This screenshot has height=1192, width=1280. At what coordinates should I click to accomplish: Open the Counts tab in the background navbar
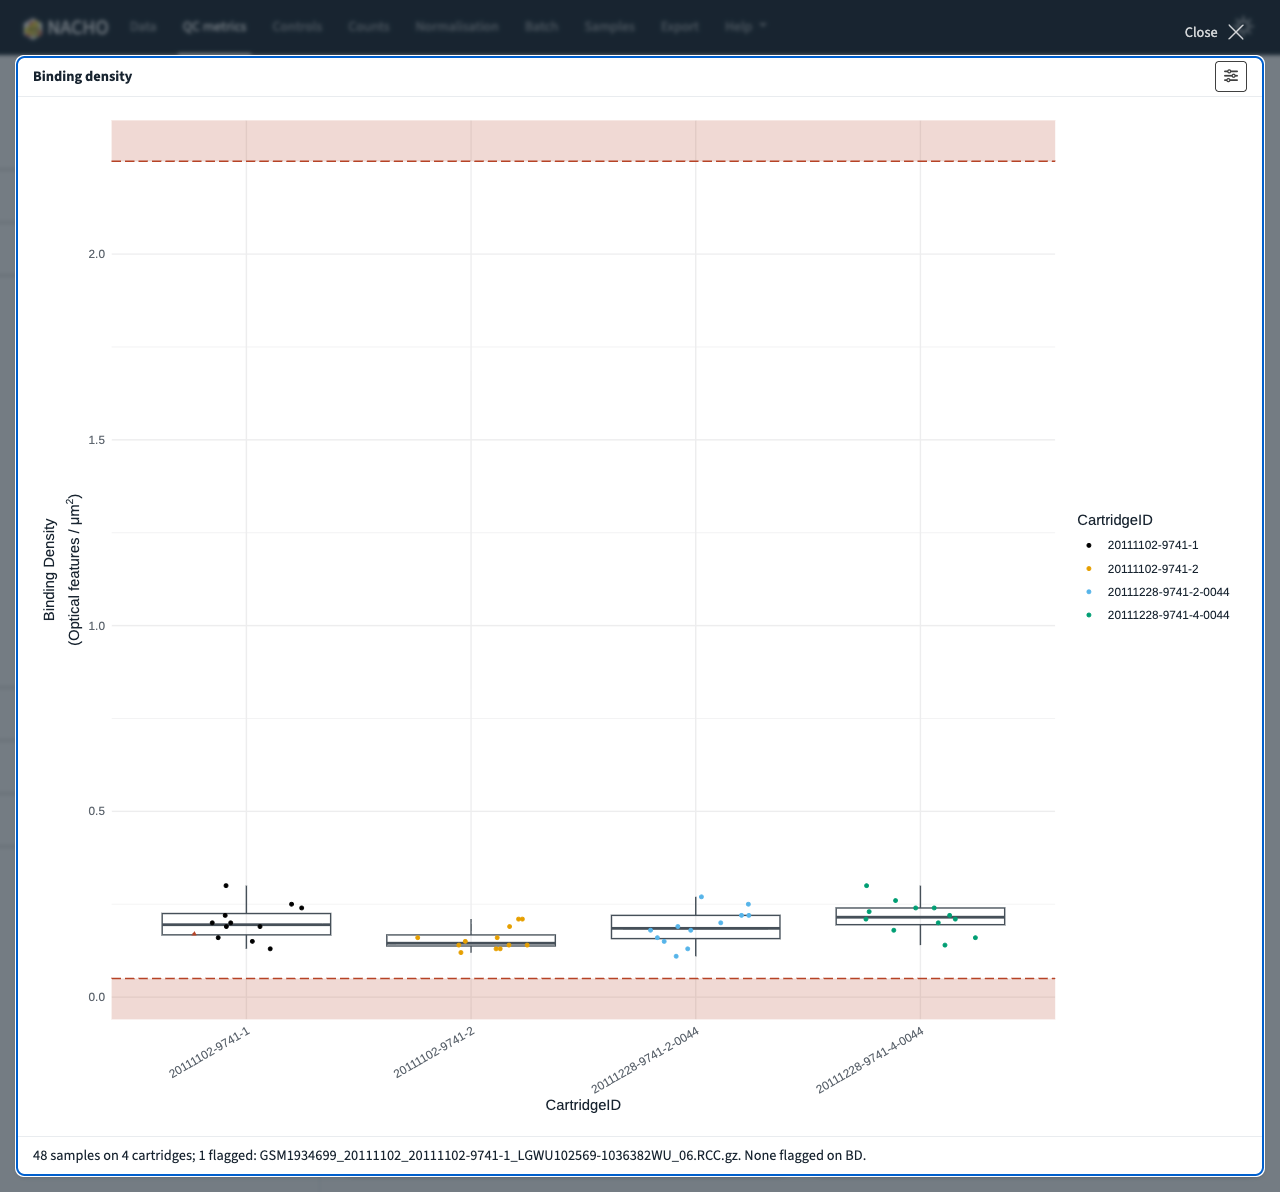point(369,26)
